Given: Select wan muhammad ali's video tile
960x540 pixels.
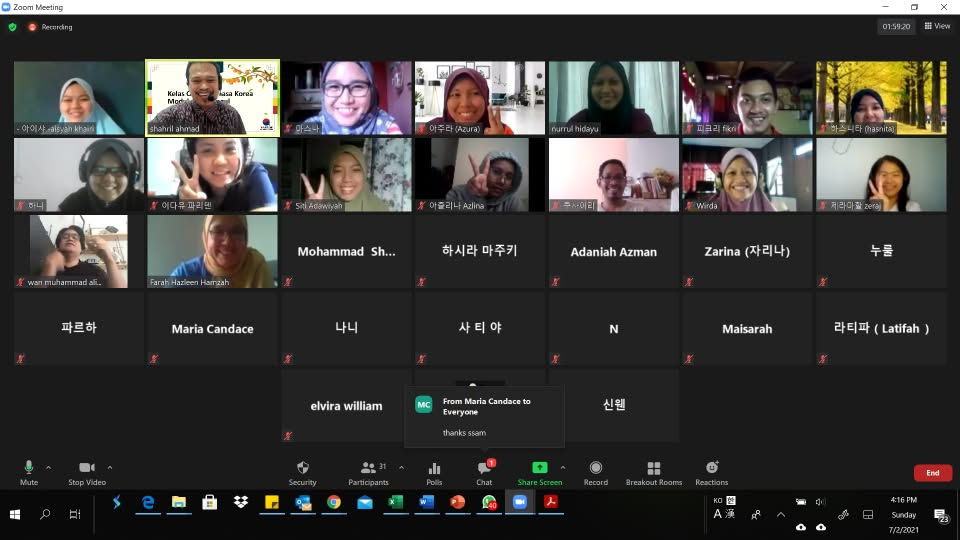Looking at the screenshot, I should click(x=79, y=251).
